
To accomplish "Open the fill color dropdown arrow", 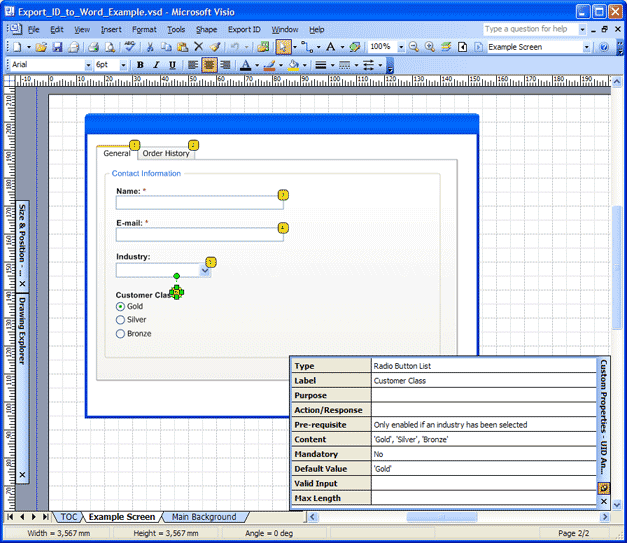I will click(305, 65).
